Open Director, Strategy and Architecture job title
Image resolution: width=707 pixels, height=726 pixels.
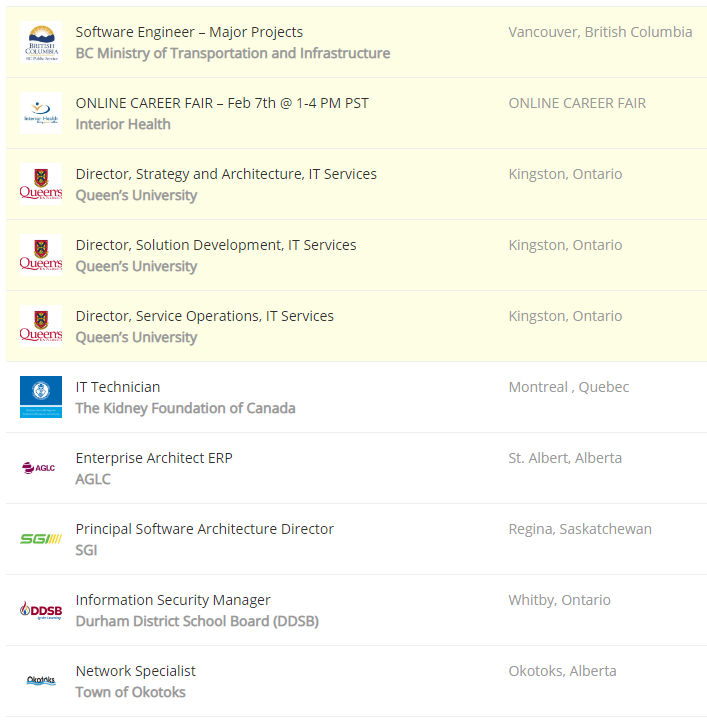tap(226, 174)
